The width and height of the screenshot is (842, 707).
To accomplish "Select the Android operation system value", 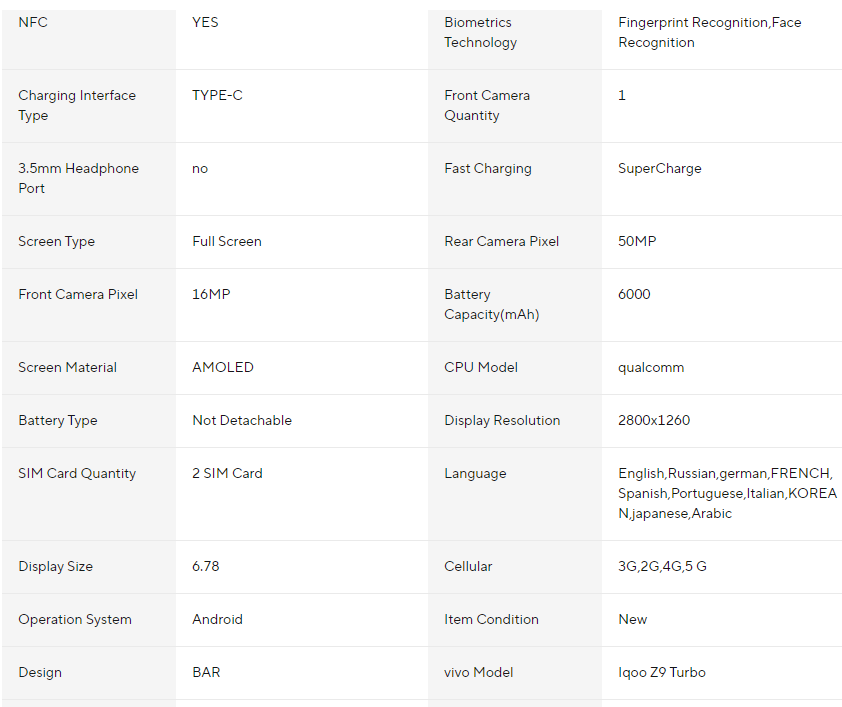I will pos(217,619).
